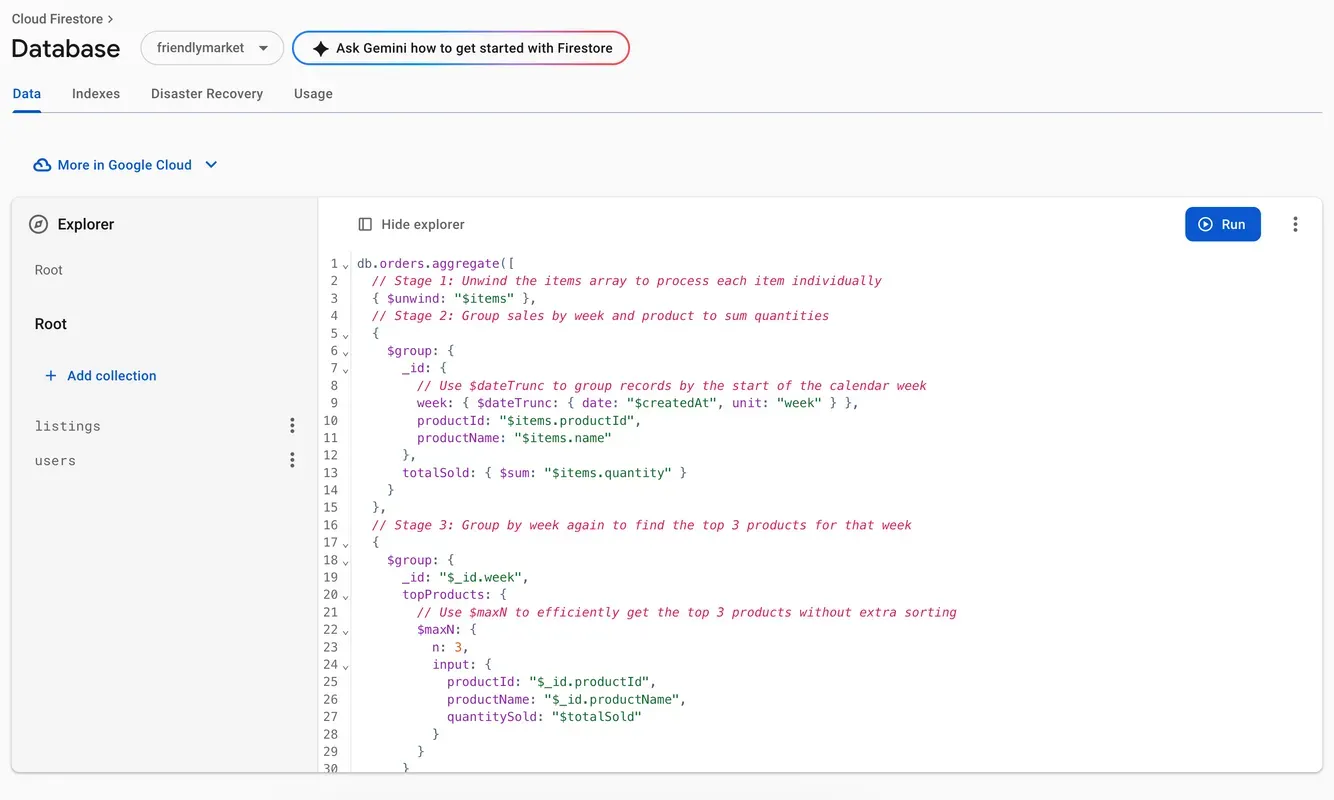
Task: Click the plus icon beside Add collection
Action: [x=50, y=376]
